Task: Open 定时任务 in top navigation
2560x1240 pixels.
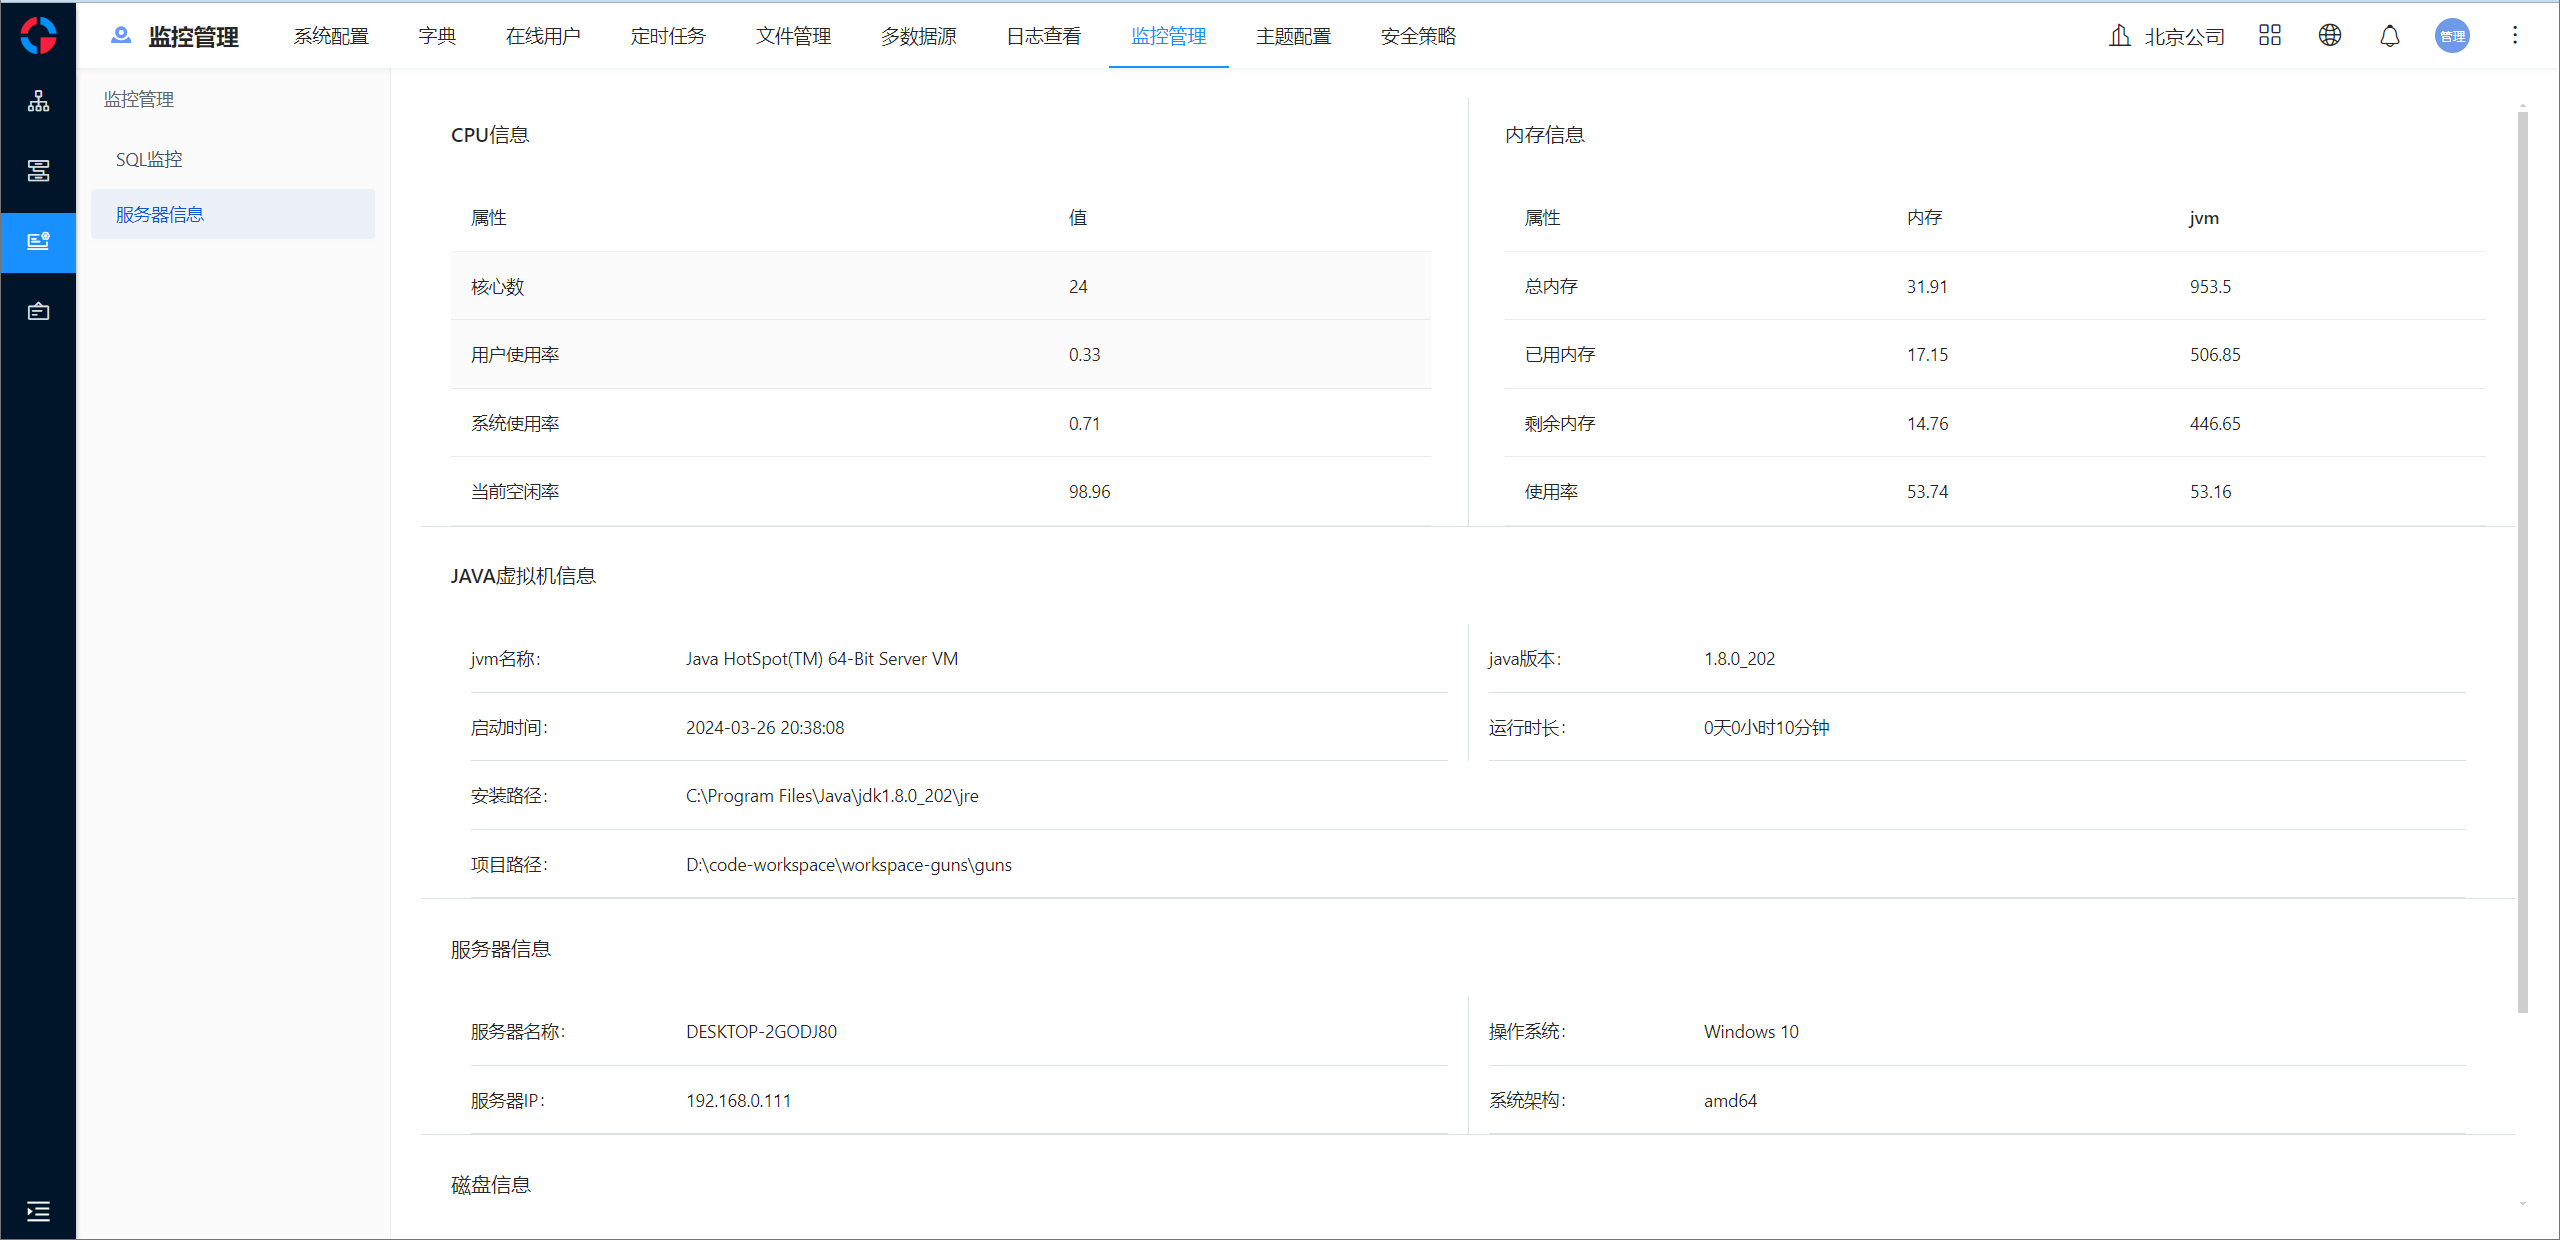Action: [x=668, y=36]
